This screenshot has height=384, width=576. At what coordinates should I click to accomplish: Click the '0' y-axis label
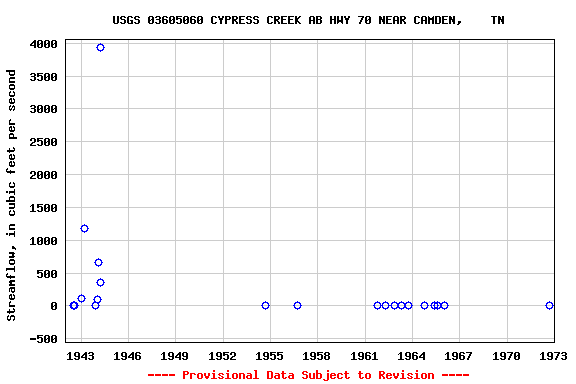point(54,306)
